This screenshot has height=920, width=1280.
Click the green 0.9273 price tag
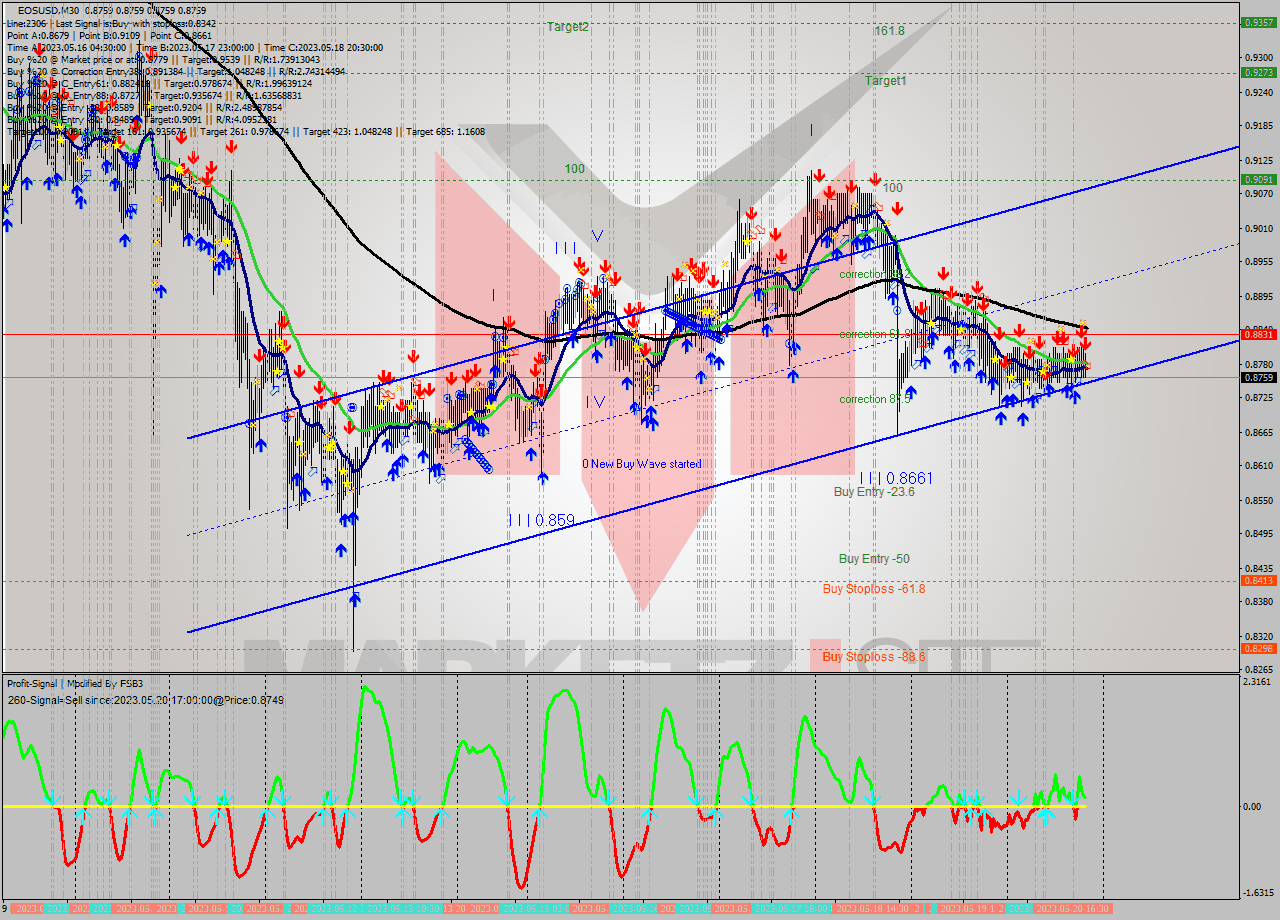[x=1257, y=72]
